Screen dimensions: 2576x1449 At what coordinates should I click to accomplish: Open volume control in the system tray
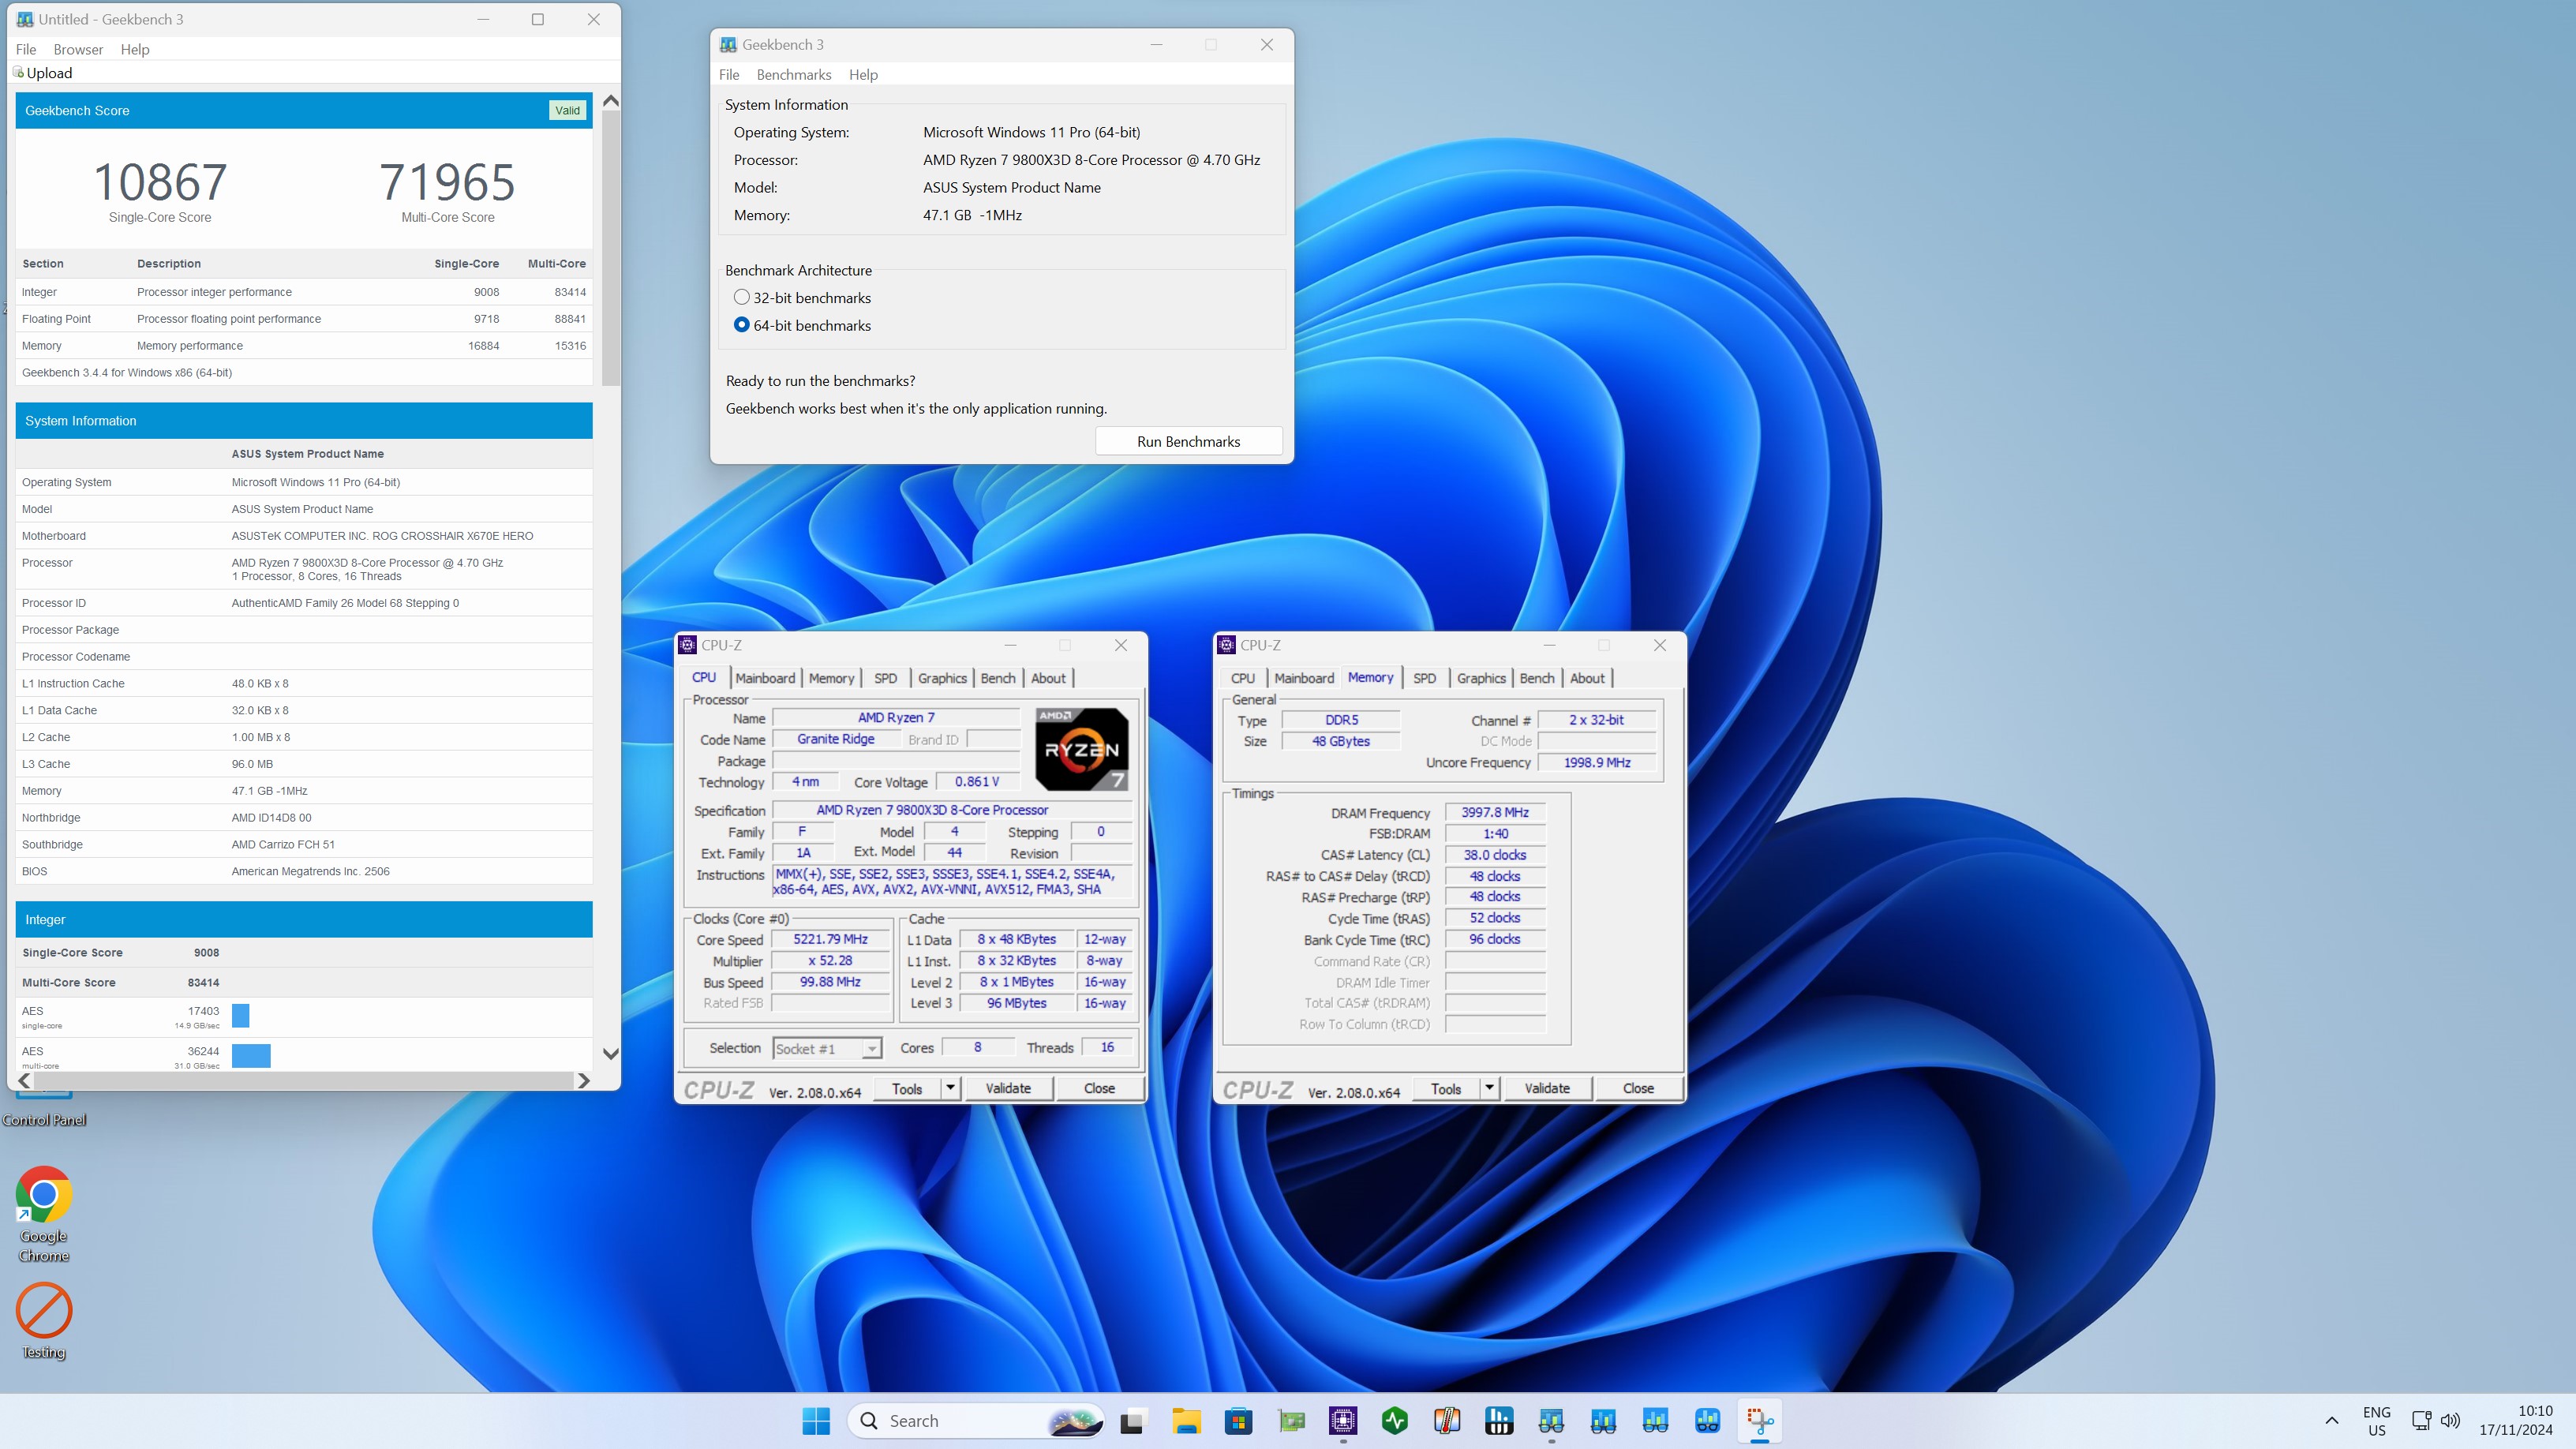point(2450,1420)
